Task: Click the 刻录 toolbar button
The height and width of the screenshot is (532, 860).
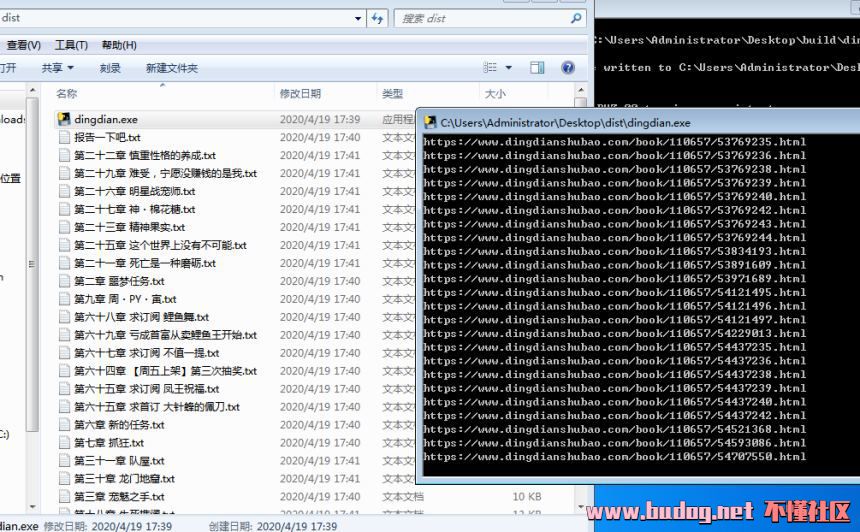Action: tap(110, 68)
